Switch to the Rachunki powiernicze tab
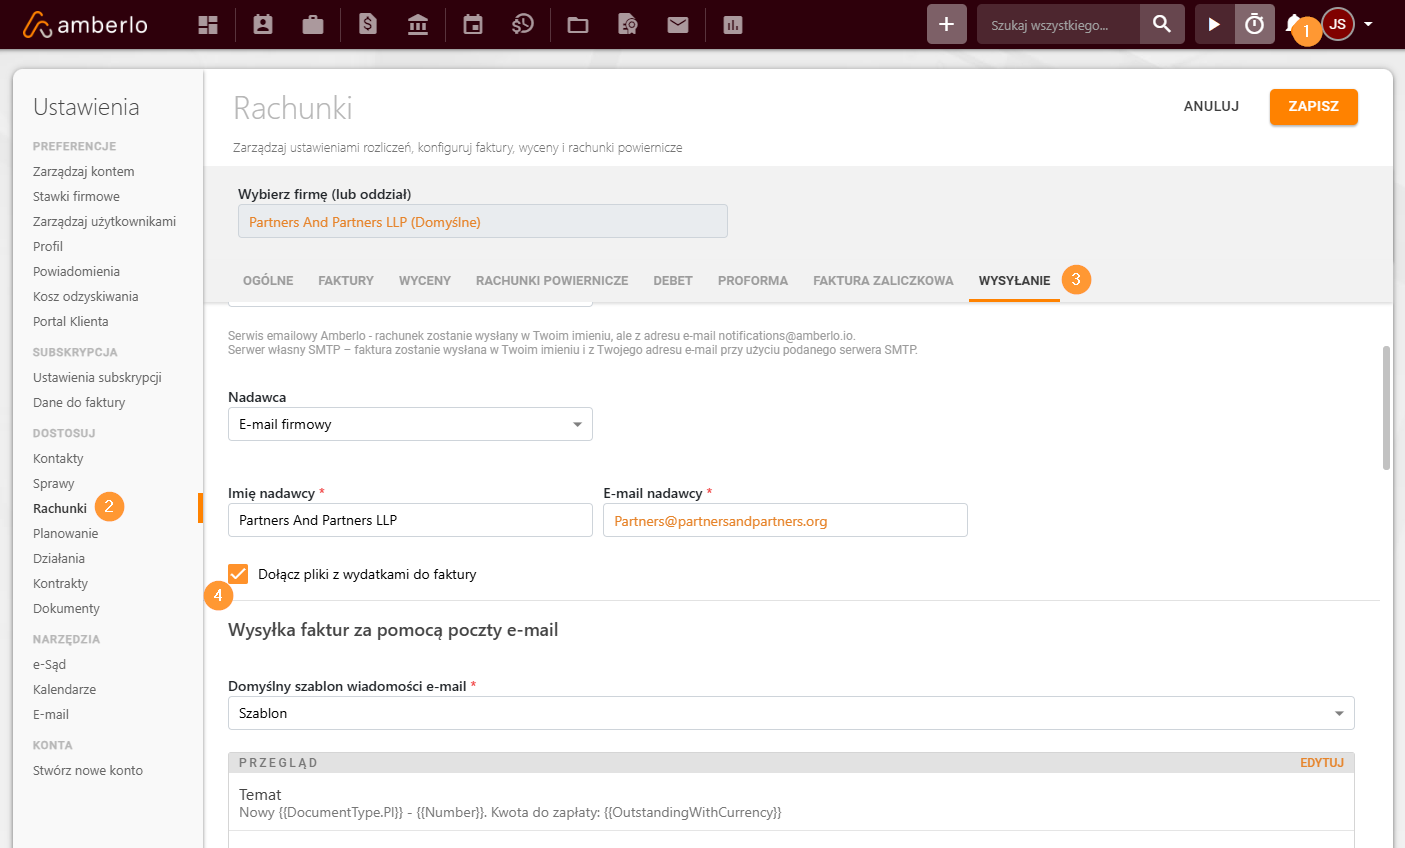 (x=552, y=281)
